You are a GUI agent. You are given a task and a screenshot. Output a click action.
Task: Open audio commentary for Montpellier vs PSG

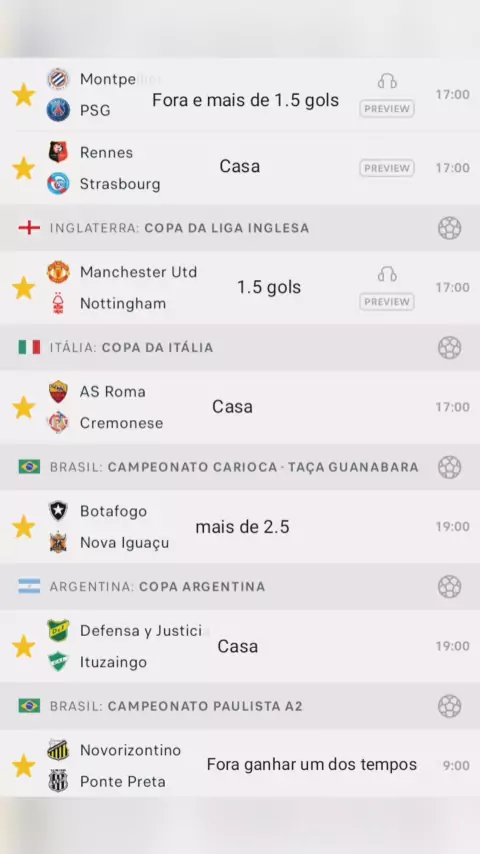(x=387, y=82)
